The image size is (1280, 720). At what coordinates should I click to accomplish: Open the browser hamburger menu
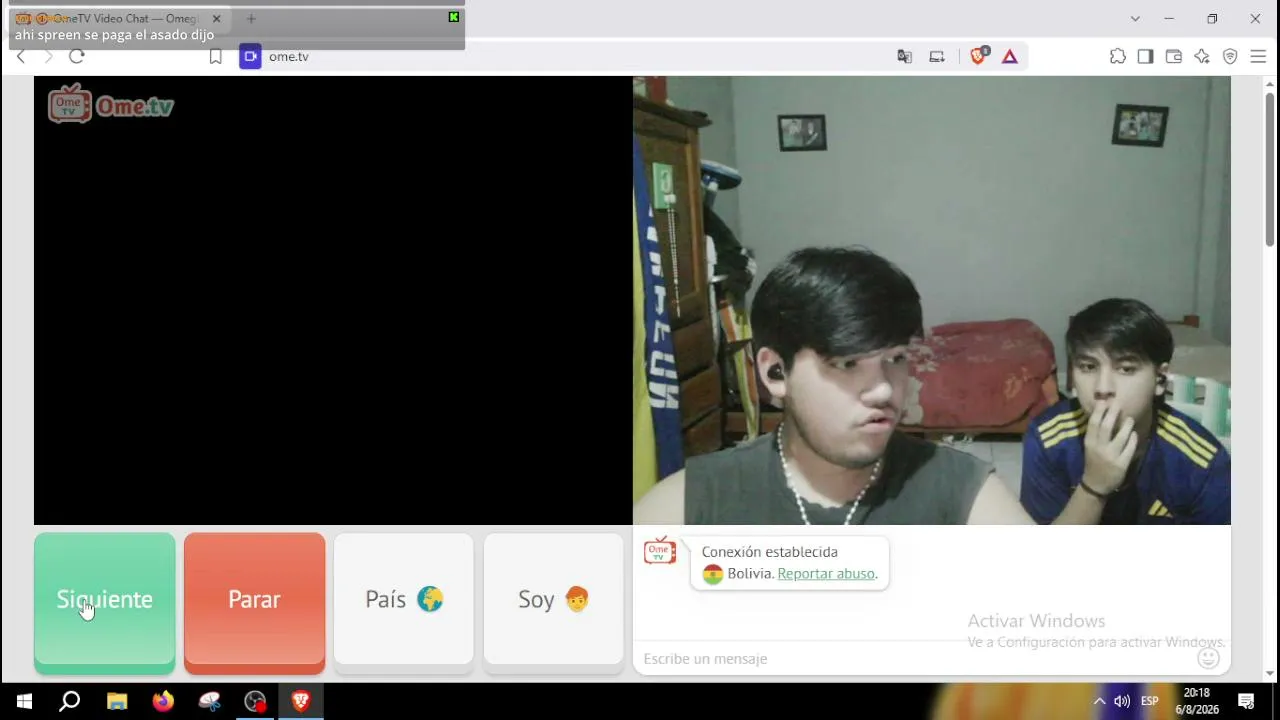coord(1258,57)
